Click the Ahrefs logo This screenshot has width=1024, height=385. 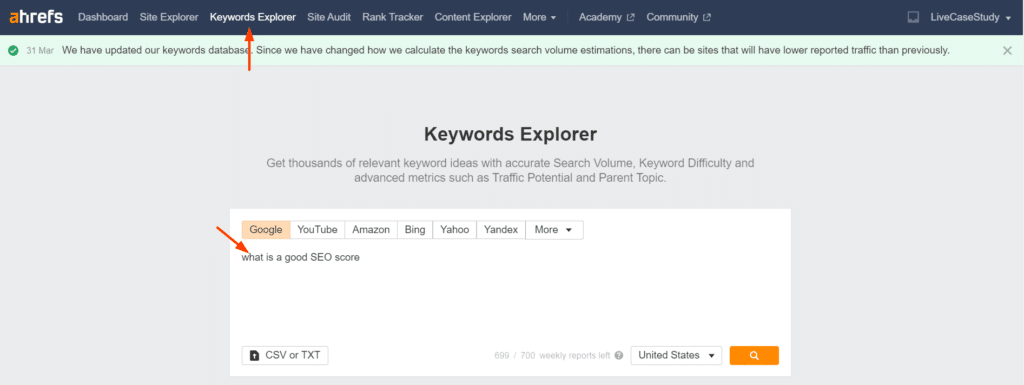[x=37, y=18]
